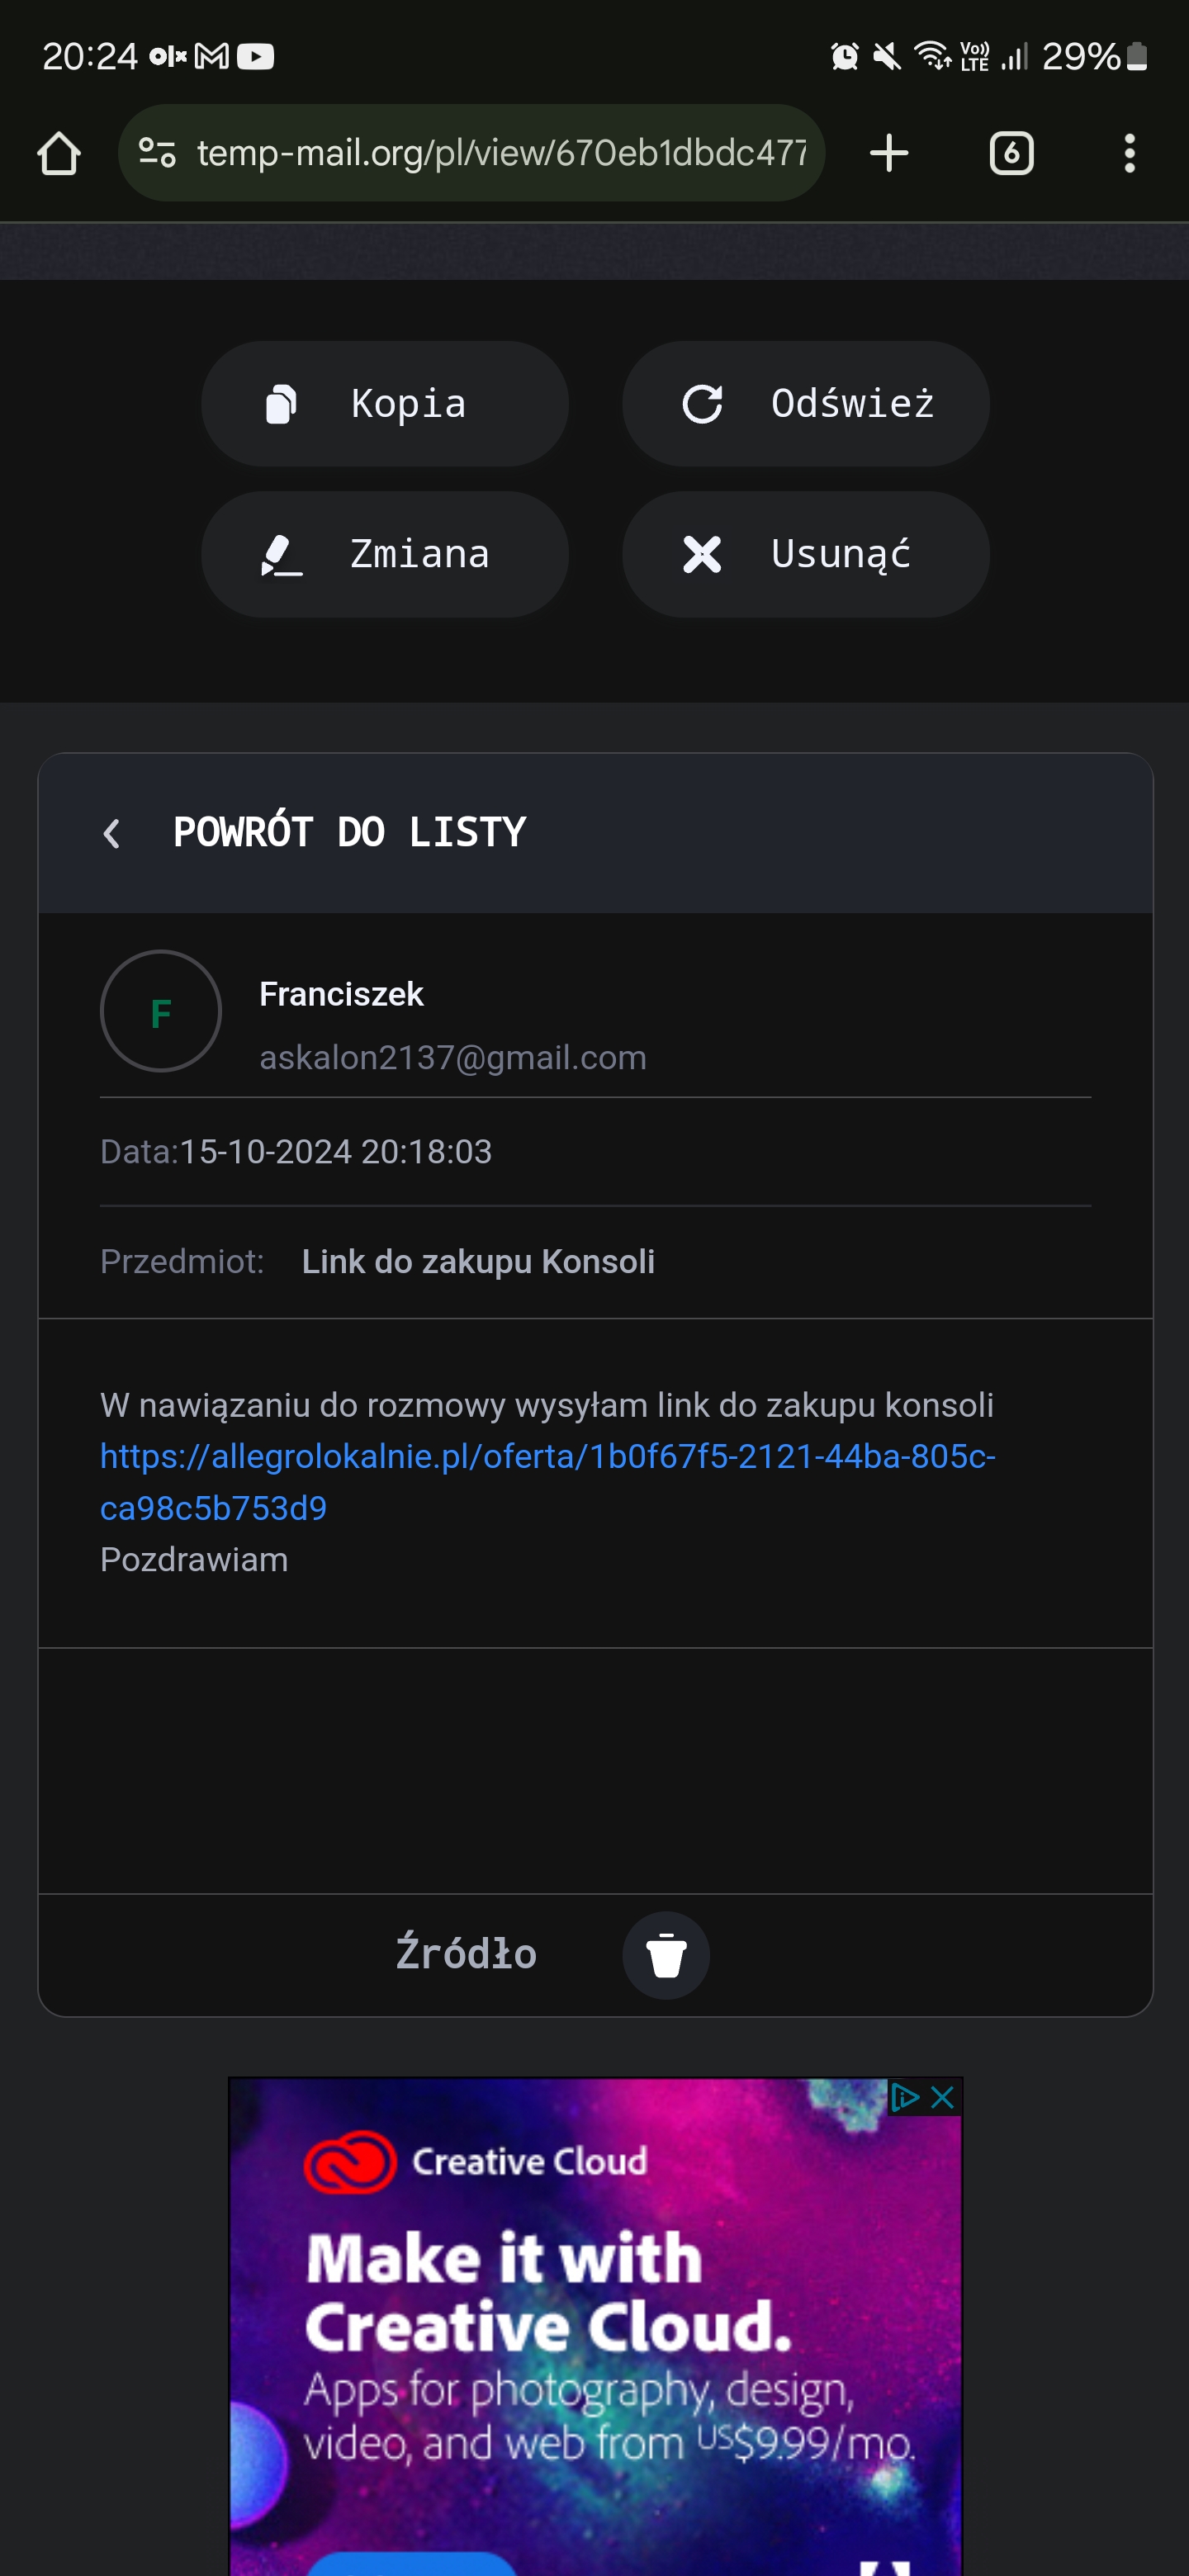Go back using the left chevron arrow

[112, 833]
